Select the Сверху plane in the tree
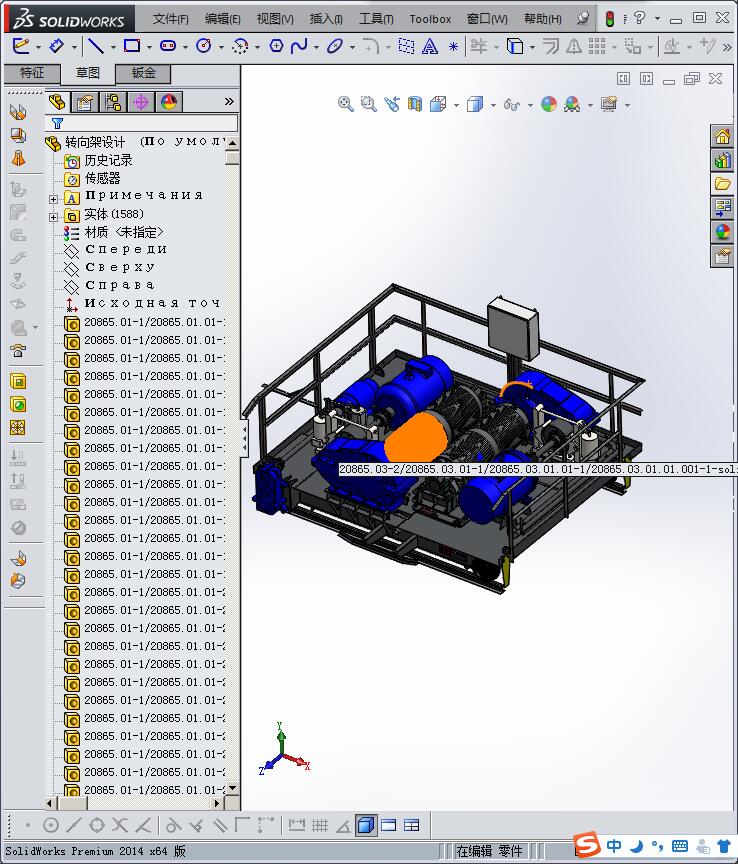738x864 pixels. tap(120, 267)
